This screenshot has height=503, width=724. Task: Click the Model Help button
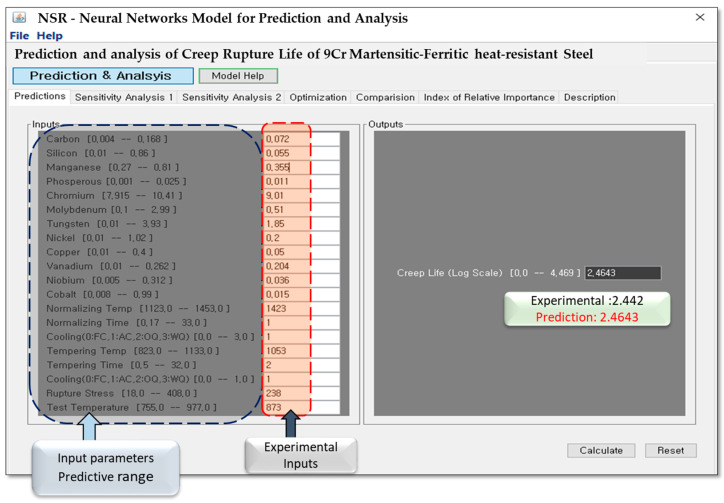(238, 76)
